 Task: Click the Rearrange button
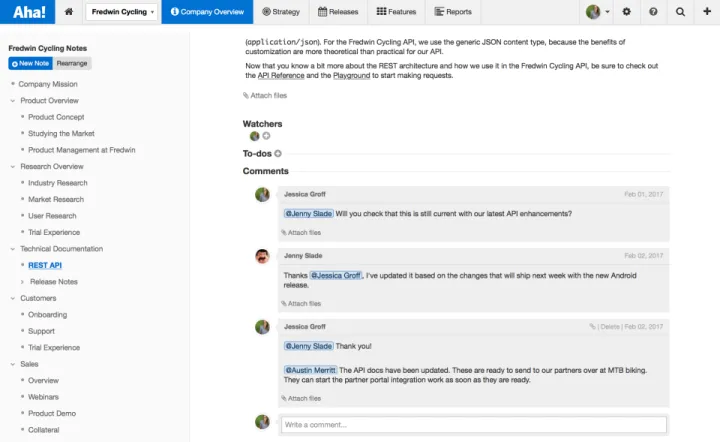(72, 63)
